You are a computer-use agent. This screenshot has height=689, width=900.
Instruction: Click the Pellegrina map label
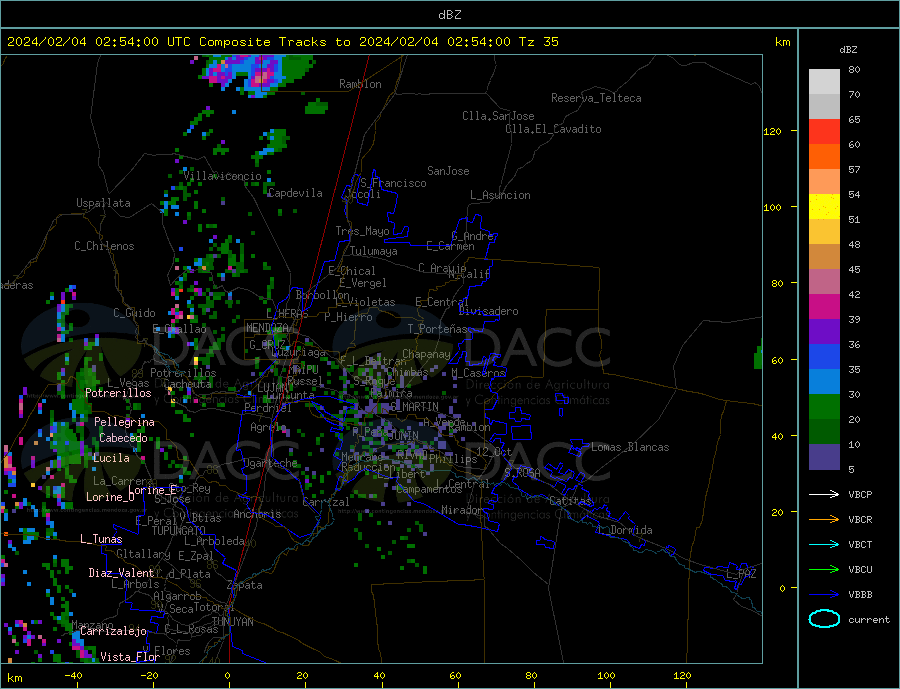click(x=125, y=422)
